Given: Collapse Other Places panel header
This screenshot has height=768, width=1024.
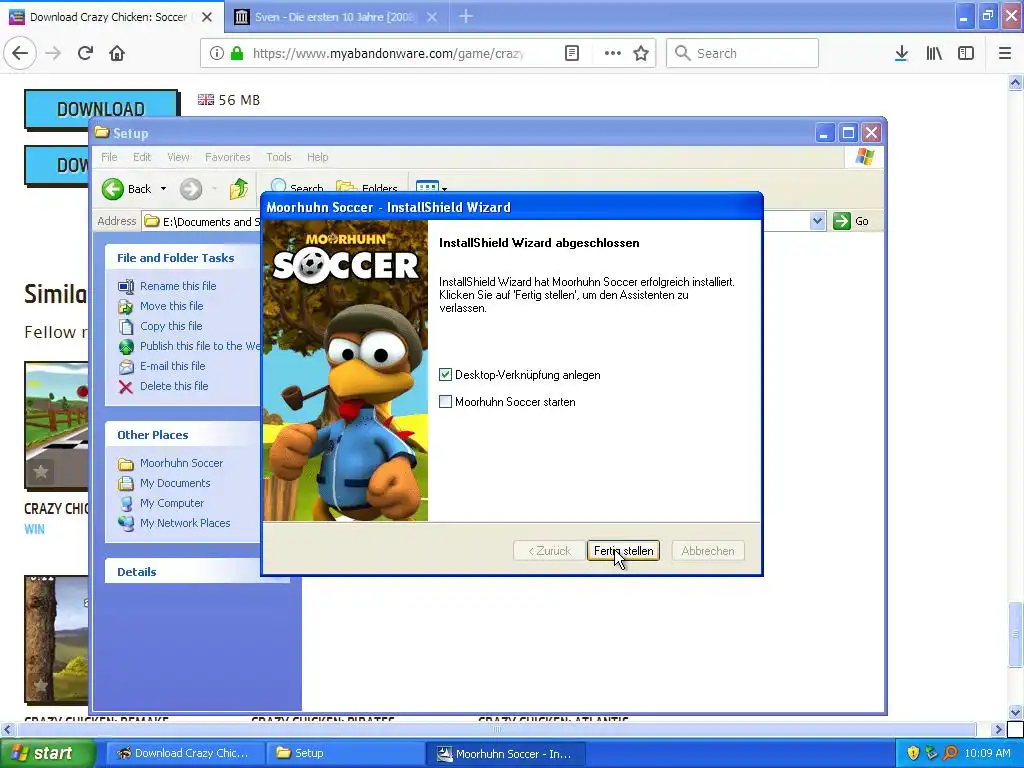Looking at the screenshot, I should tap(183, 434).
